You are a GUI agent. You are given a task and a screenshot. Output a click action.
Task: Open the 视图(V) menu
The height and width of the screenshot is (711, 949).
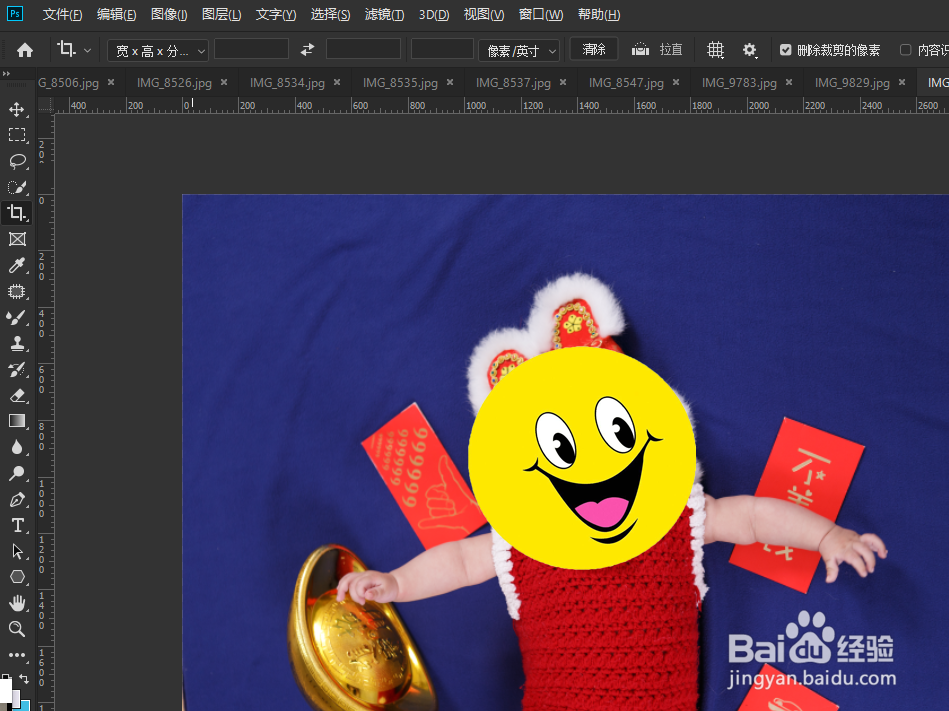(x=484, y=15)
